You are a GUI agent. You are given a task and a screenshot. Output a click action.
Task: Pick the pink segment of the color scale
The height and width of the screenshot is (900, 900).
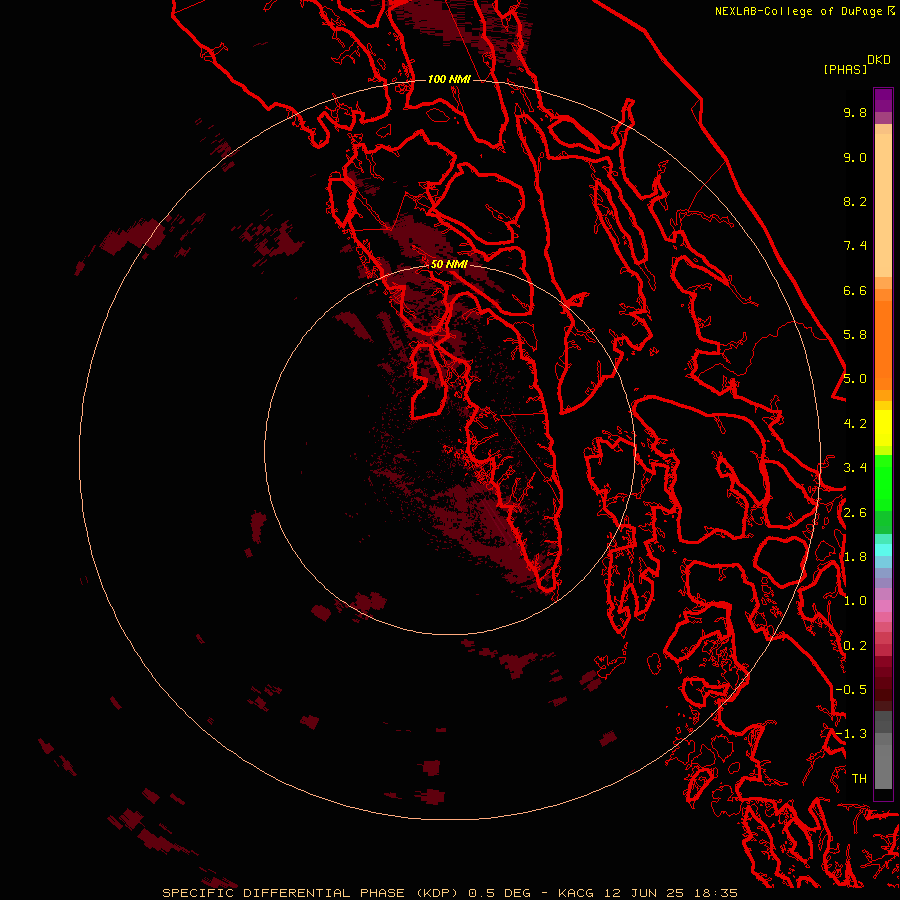(883, 606)
